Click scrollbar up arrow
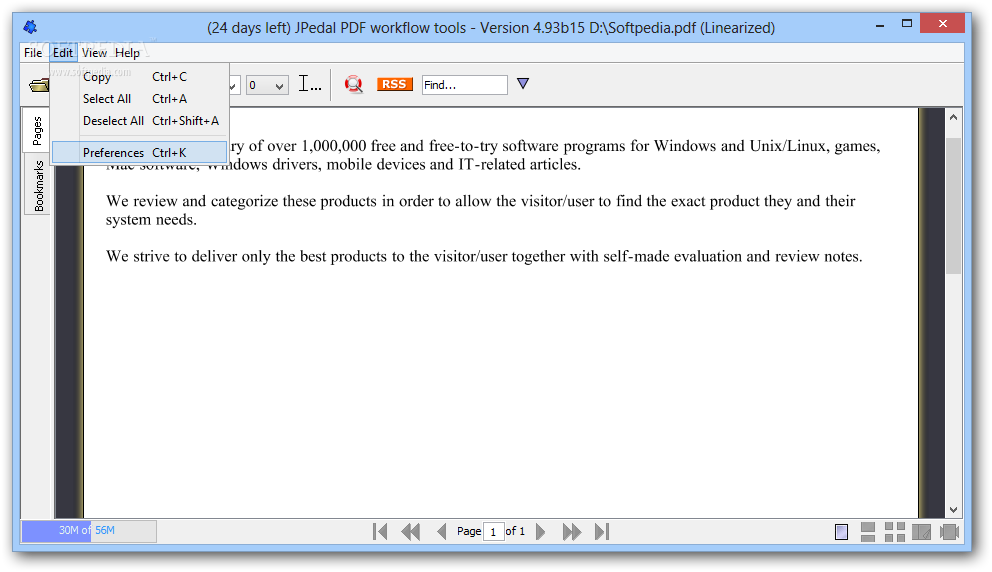Screen dimensions: 992x572 (x=953, y=117)
